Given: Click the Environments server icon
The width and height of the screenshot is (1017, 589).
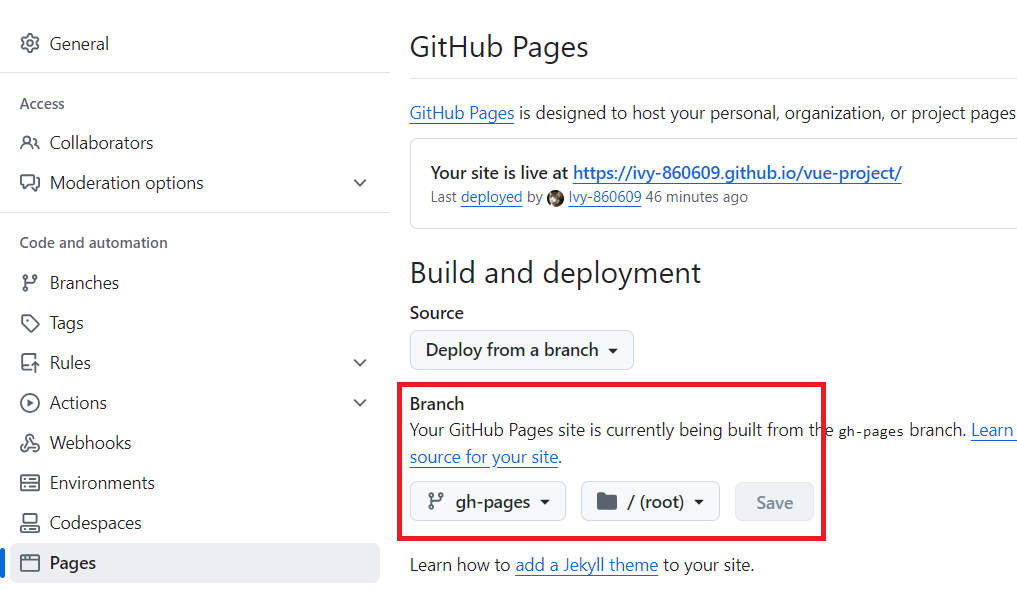Looking at the screenshot, I should [x=30, y=483].
